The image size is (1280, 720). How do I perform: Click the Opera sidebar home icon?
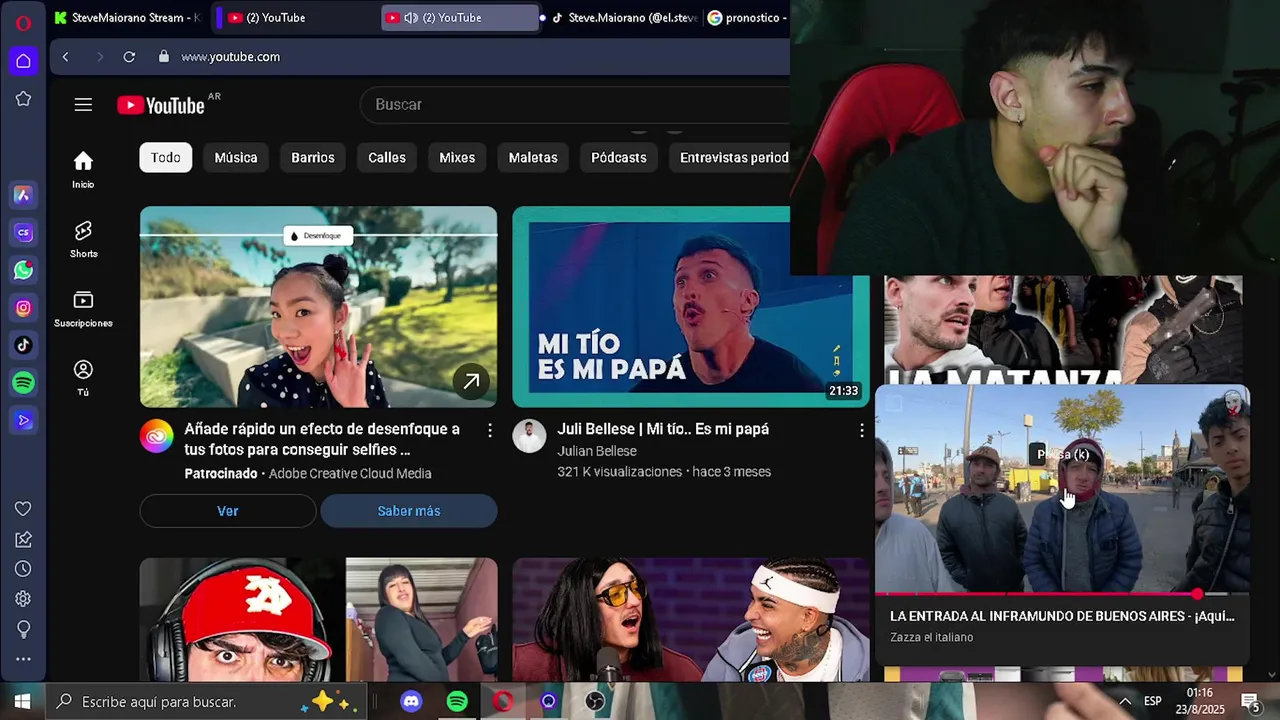point(23,61)
